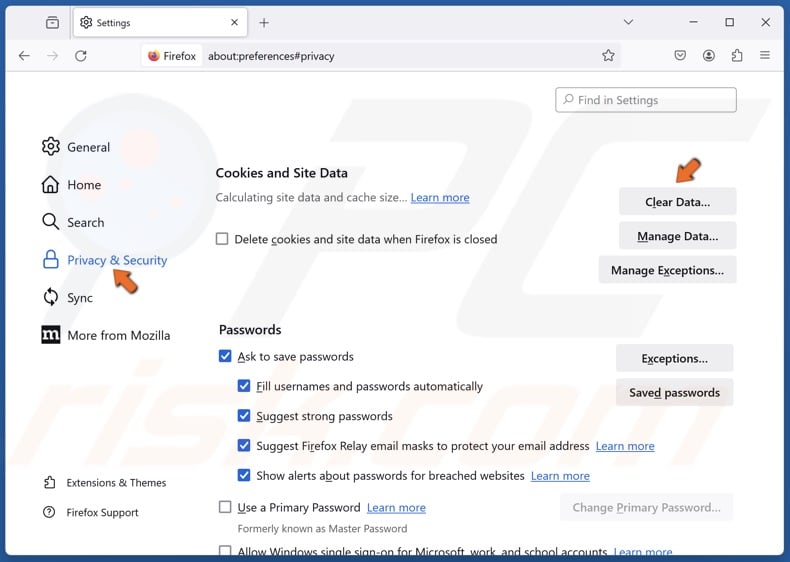Image resolution: width=790 pixels, height=562 pixels.
Task: Open the Firefox account icon
Action: click(x=708, y=55)
